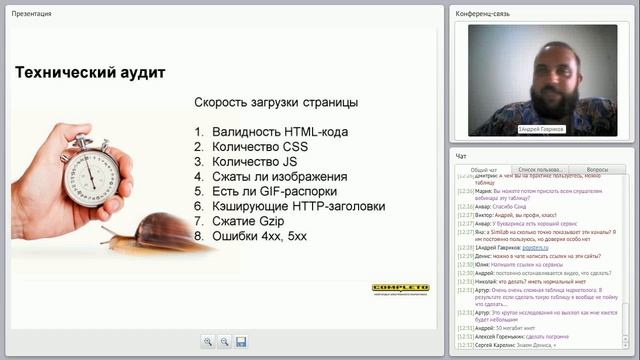Click the Конференц-связь panel title
Screen dimensions: 640x360
tap(482, 13)
